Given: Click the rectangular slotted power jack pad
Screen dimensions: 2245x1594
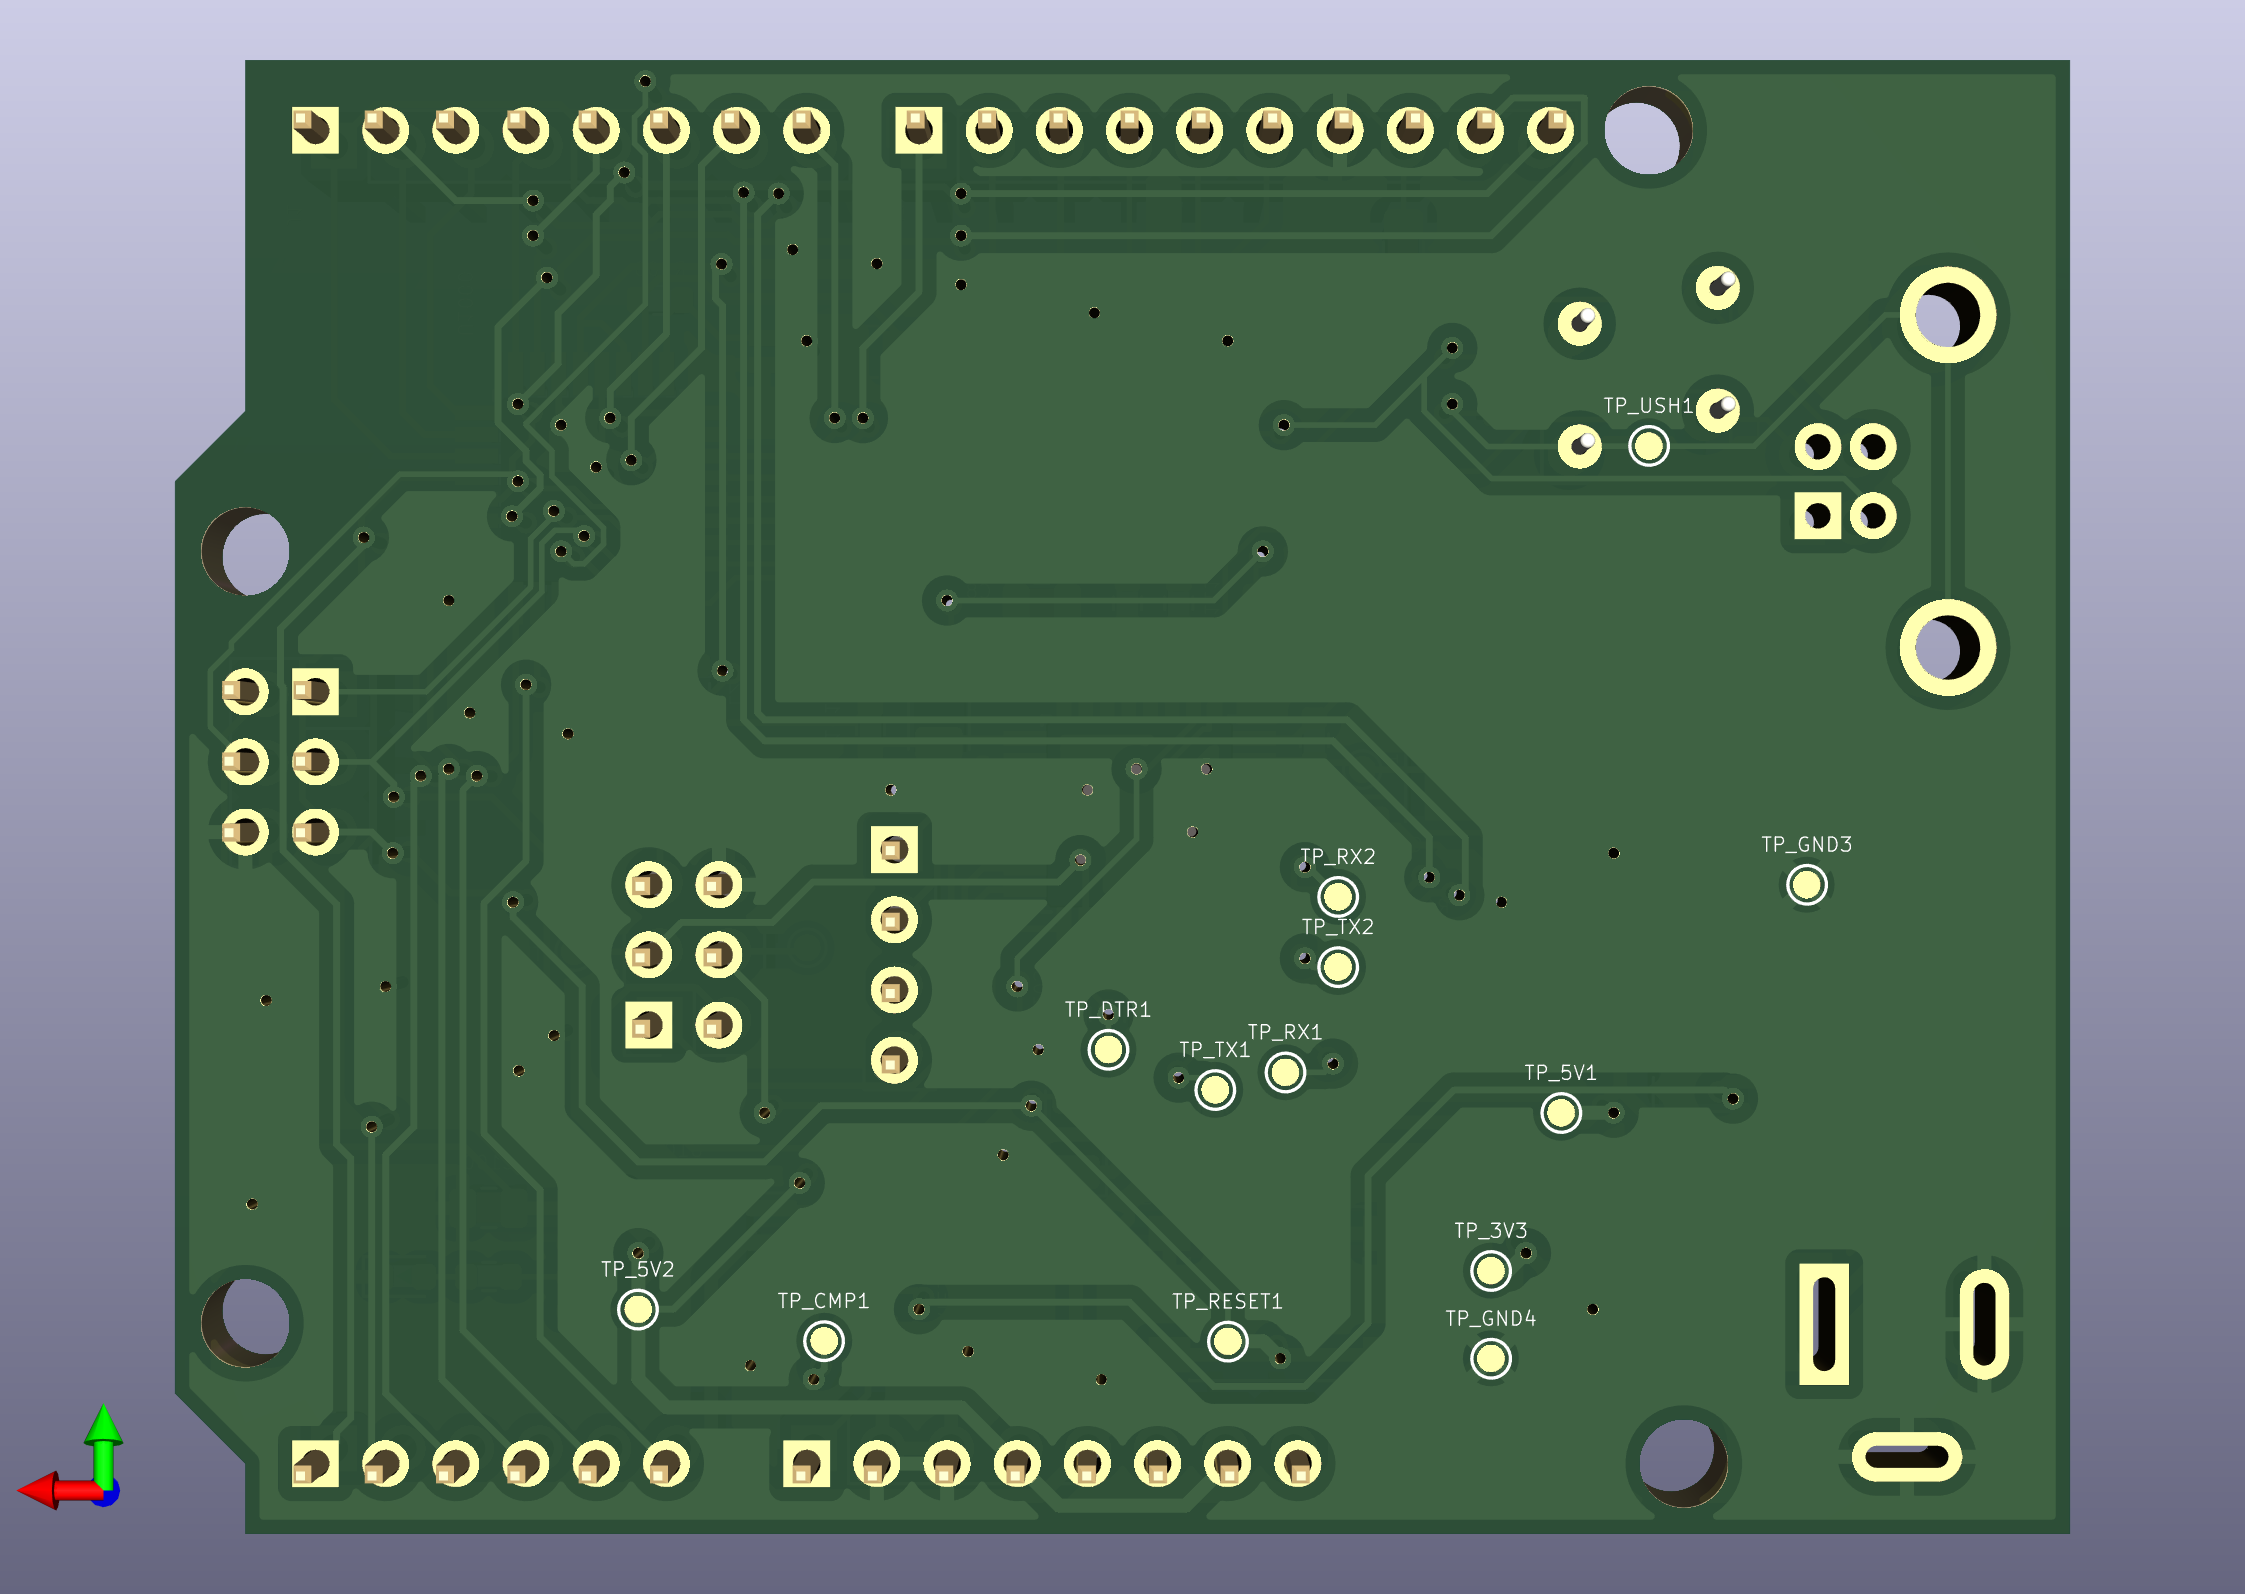Looking at the screenshot, I should tap(1824, 1324).
